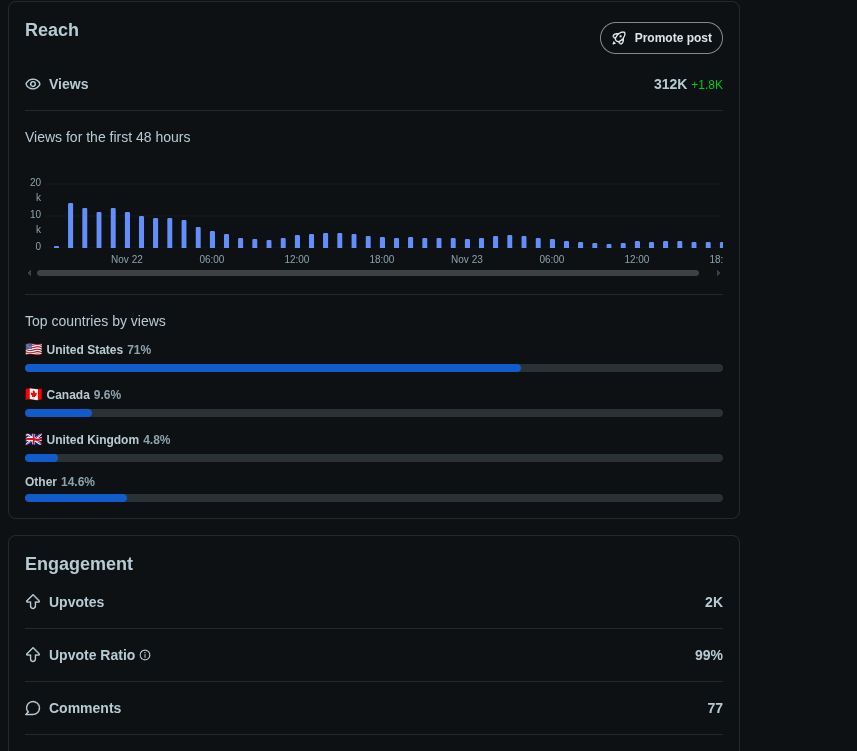
Task: Click the Canada 9.6% progress bar
Action: [x=374, y=413]
